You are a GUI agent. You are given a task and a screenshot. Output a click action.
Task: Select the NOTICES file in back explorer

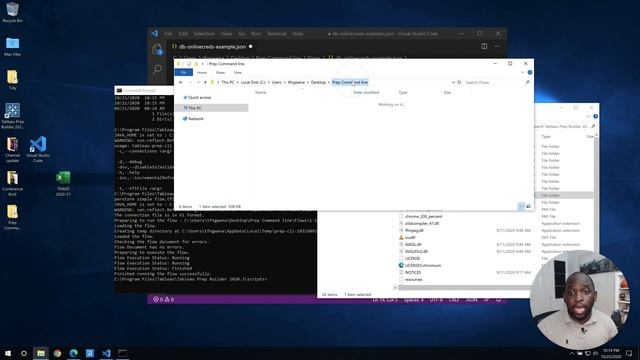pyautogui.click(x=413, y=272)
